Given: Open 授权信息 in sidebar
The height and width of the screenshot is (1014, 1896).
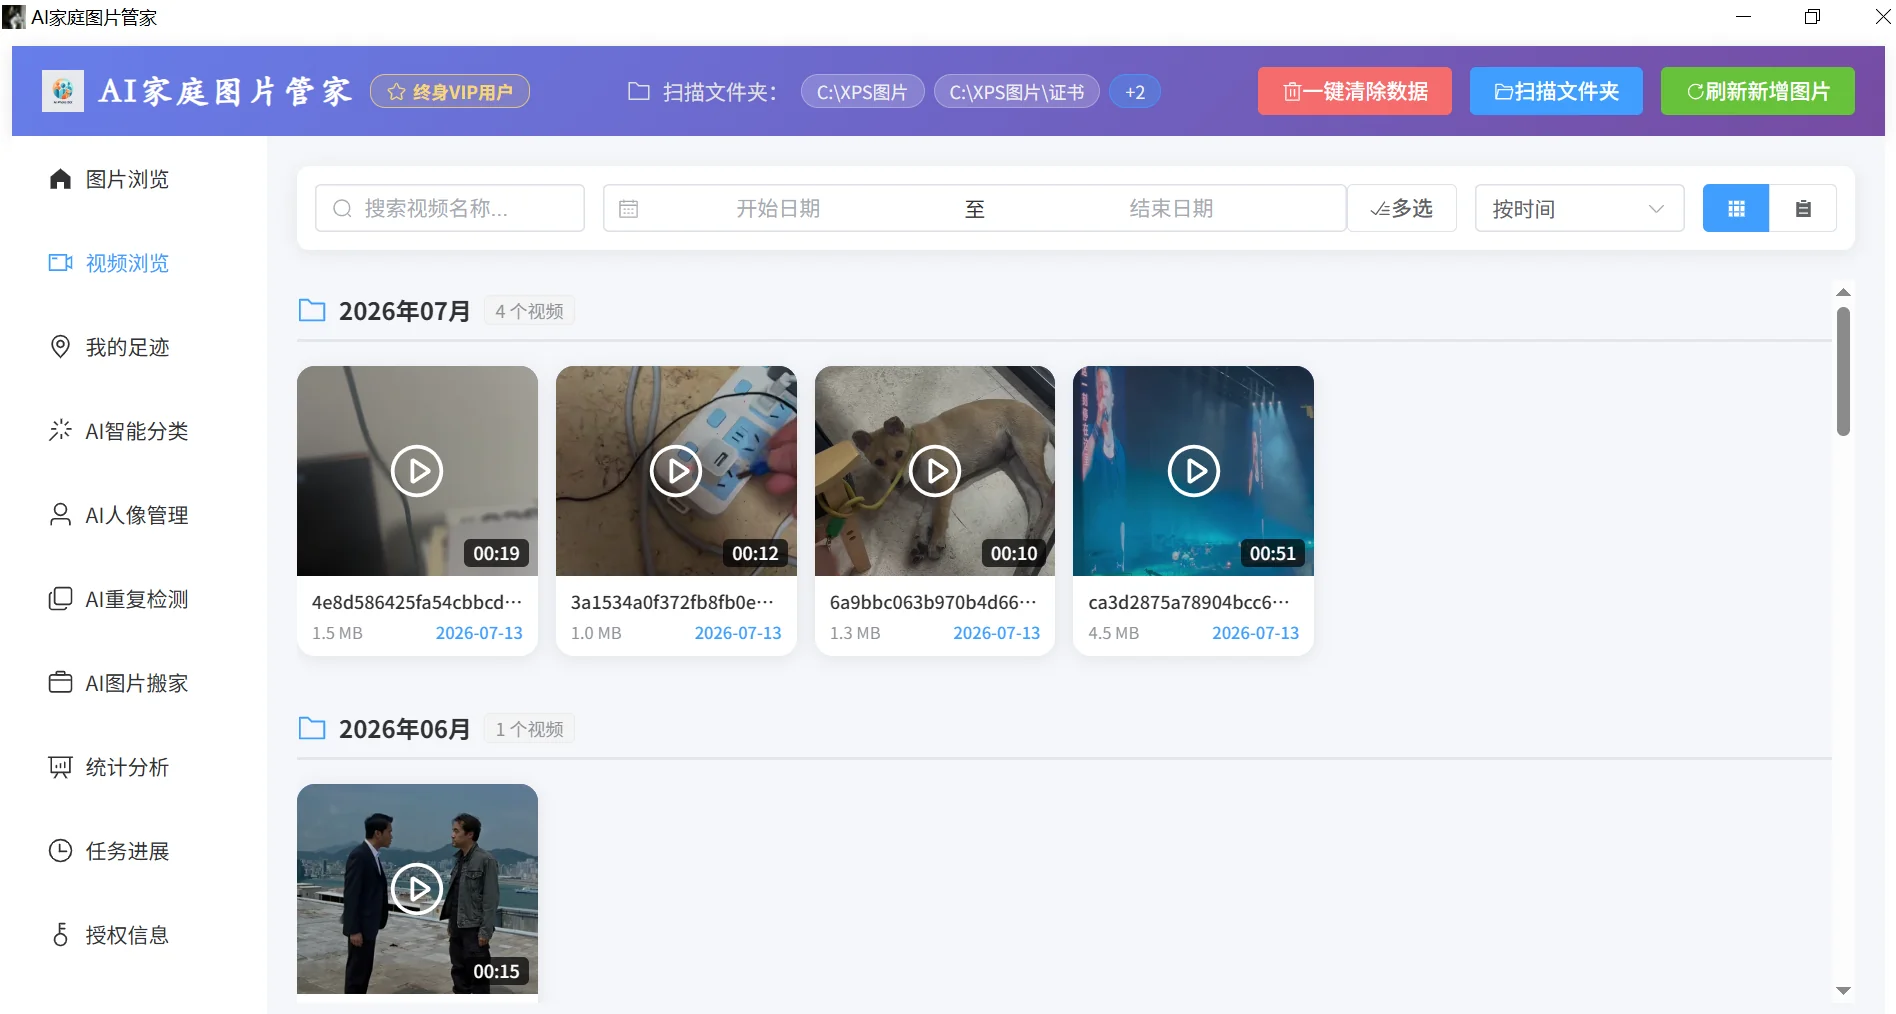Looking at the screenshot, I should (x=110, y=935).
